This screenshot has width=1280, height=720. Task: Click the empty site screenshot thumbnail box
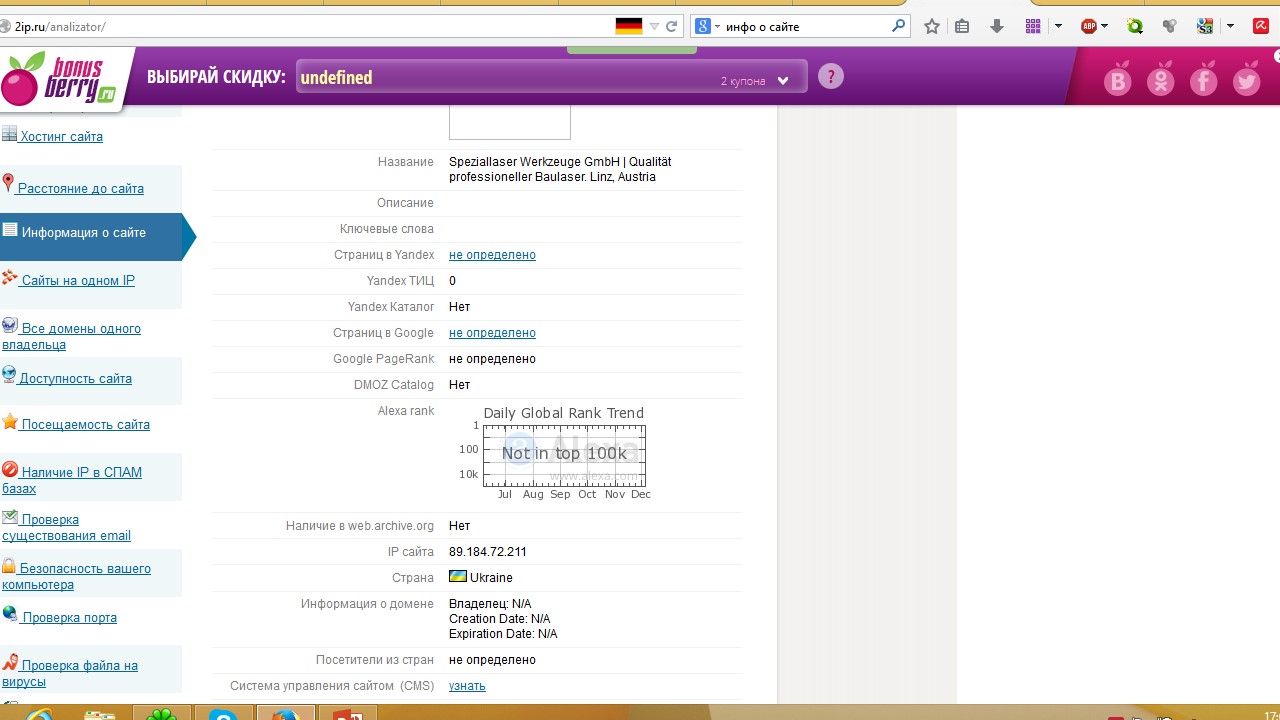coord(510,122)
